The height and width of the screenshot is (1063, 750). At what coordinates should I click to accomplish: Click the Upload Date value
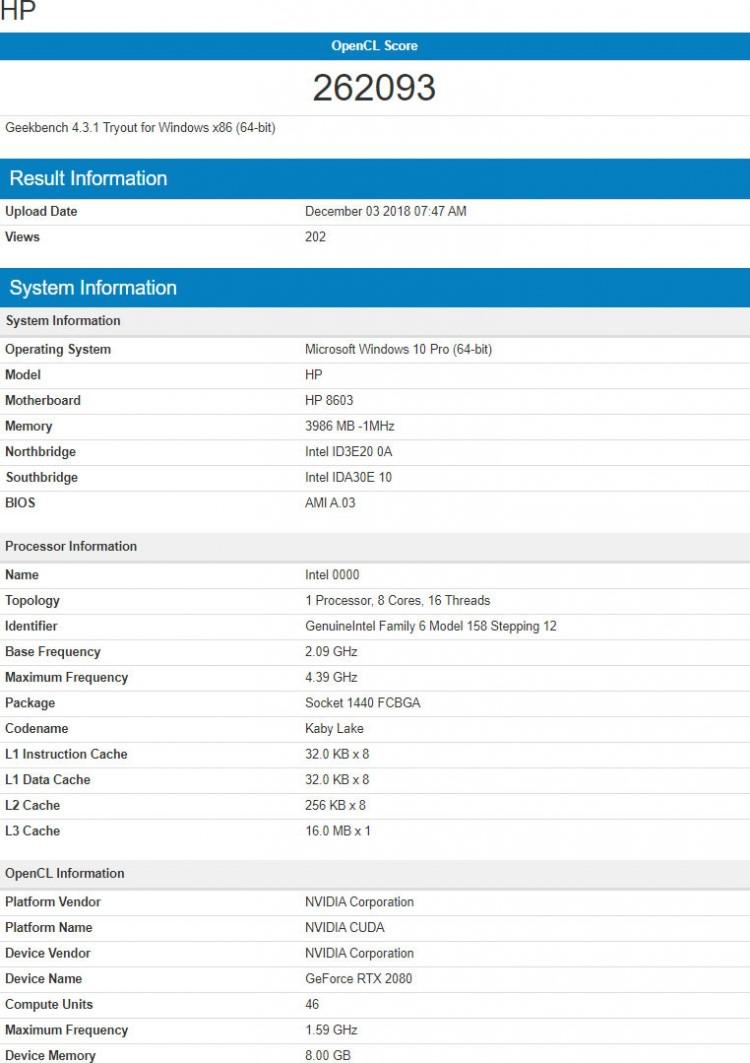385,211
